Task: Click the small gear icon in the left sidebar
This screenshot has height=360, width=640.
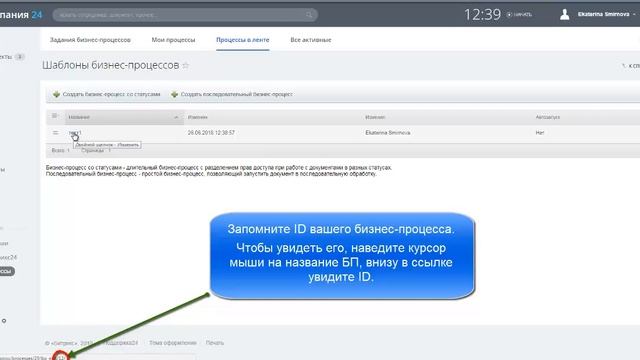Action: [4, 321]
